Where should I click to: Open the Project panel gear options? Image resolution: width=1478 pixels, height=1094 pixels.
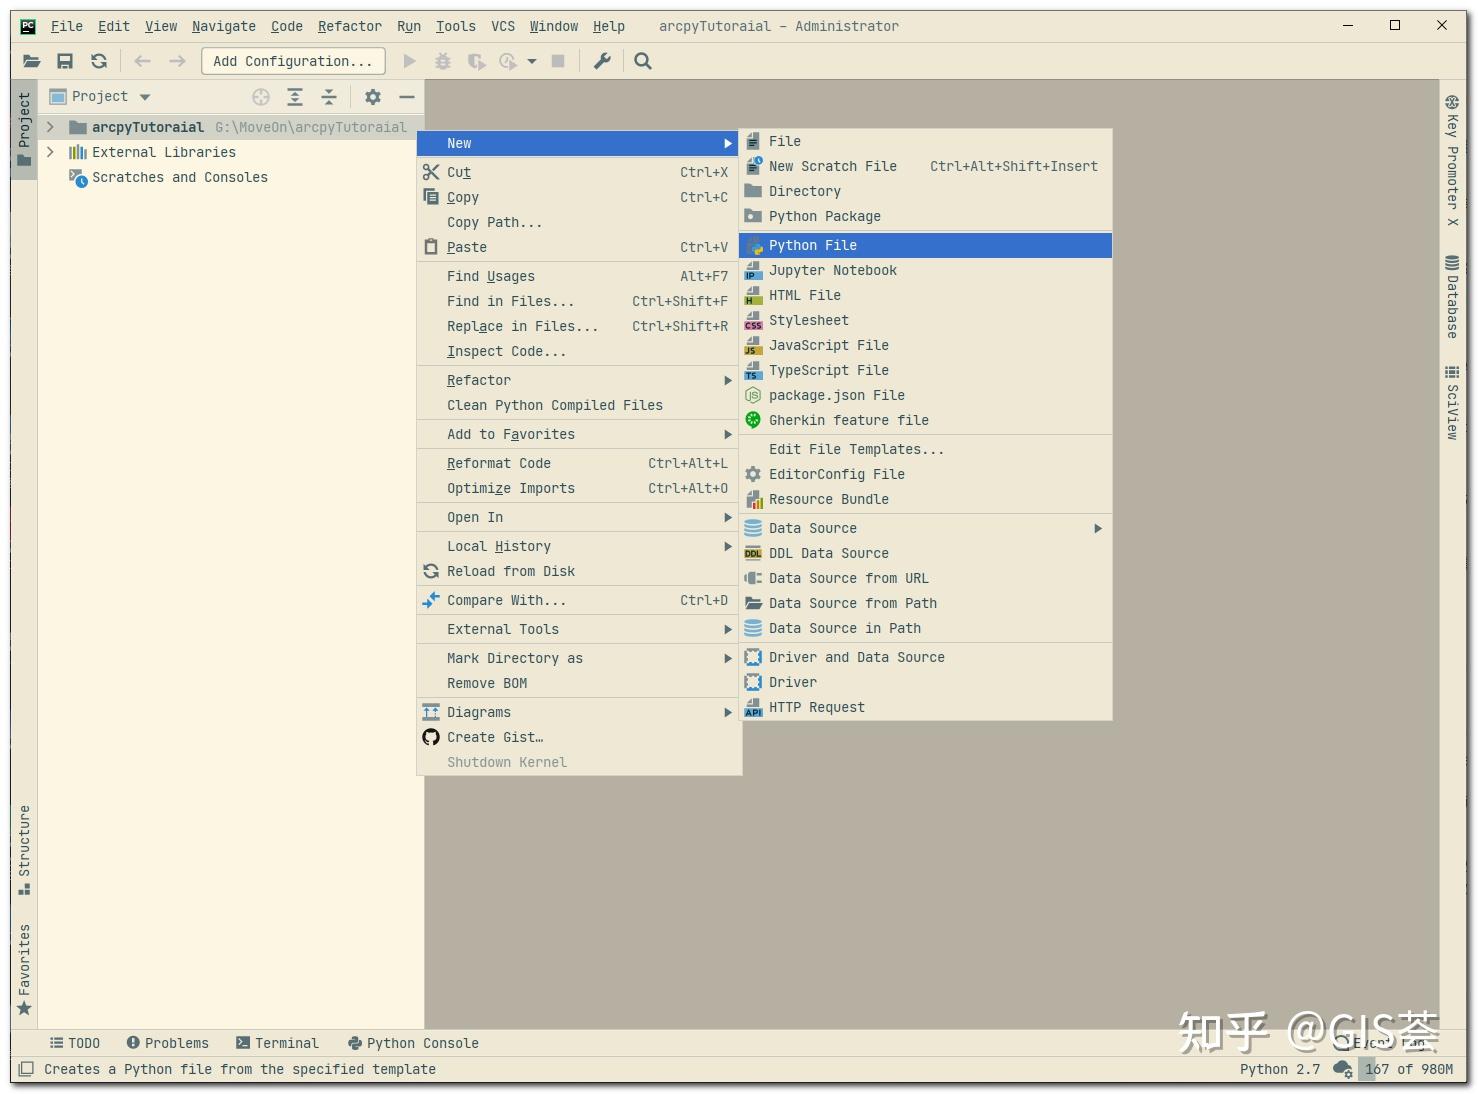[x=373, y=97]
